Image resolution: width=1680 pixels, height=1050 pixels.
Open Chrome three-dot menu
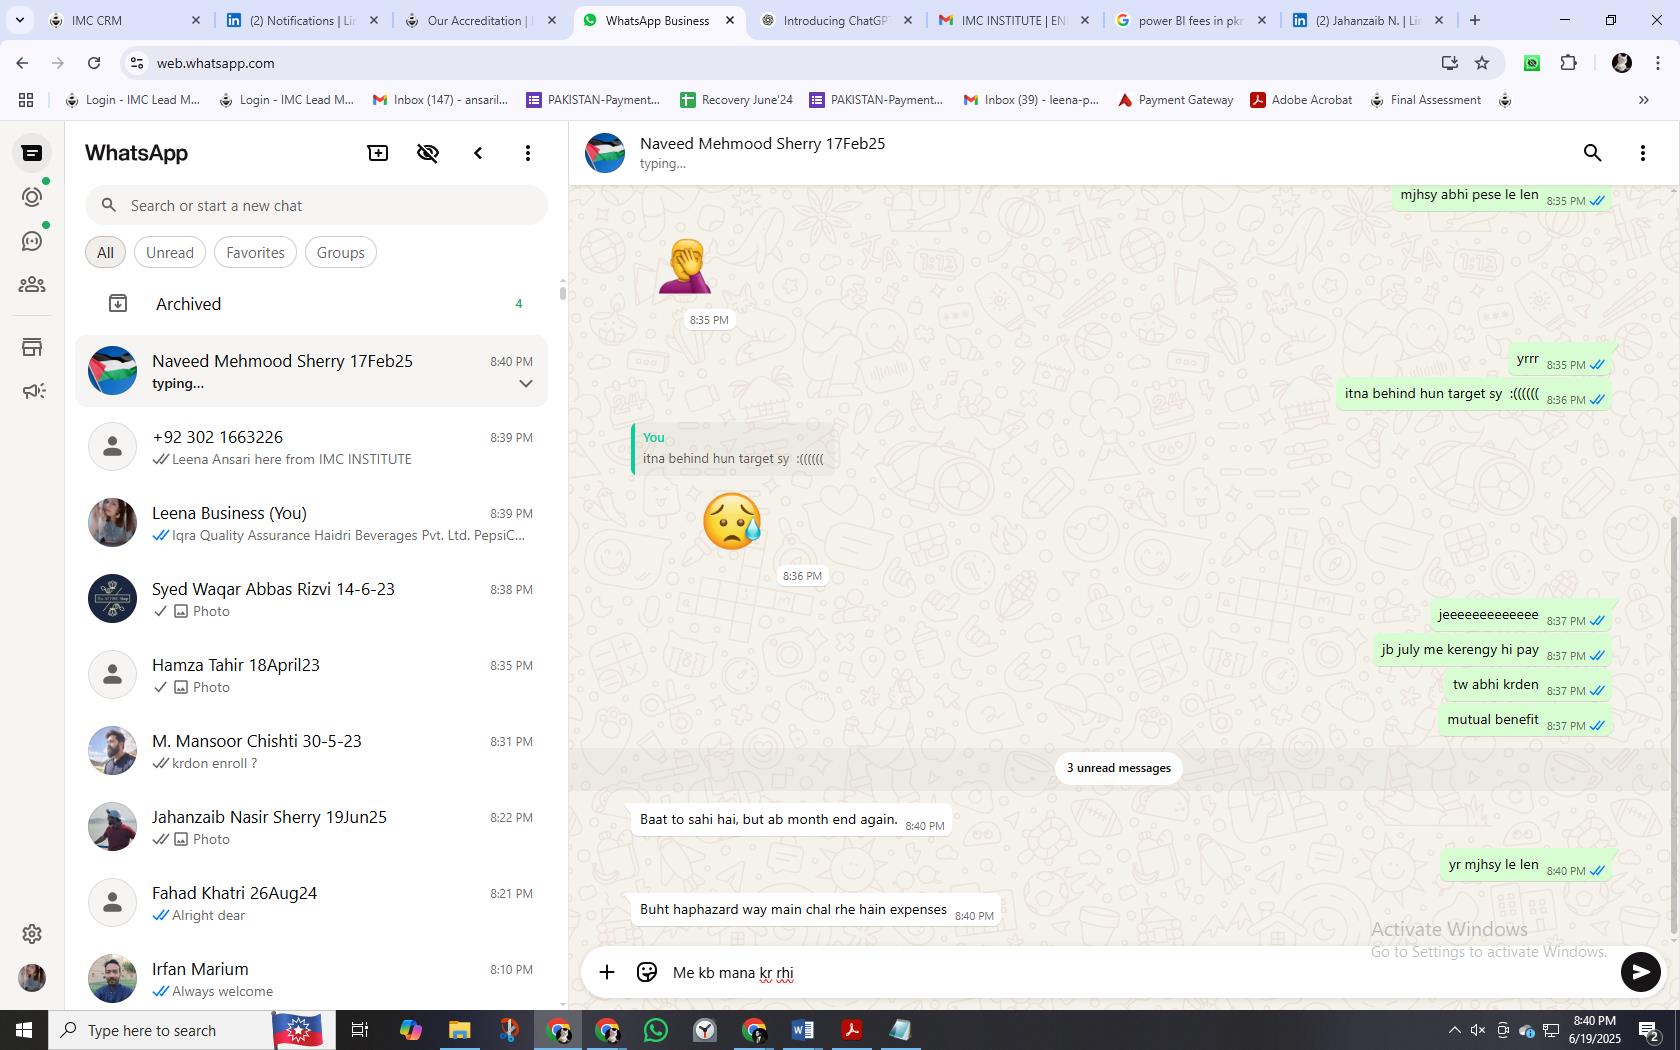[1658, 63]
